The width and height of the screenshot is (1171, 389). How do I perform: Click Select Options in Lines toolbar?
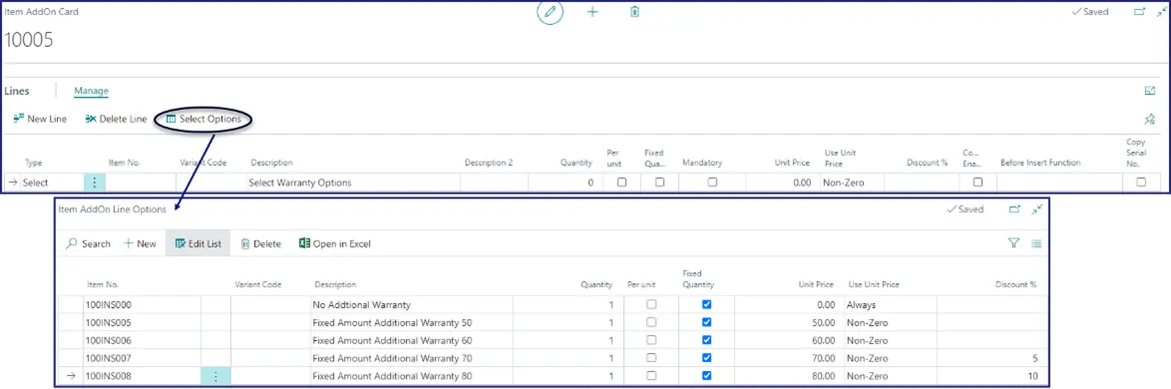(203, 119)
